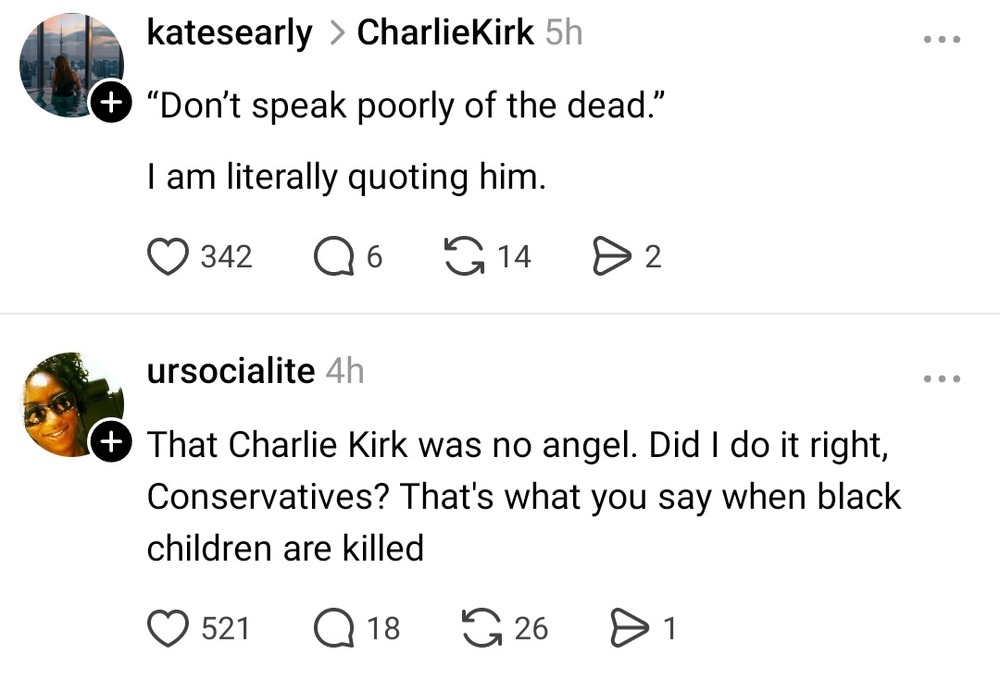The width and height of the screenshot is (1000, 680).
Task: Repost the katesearly post
Action: (x=462, y=257)
